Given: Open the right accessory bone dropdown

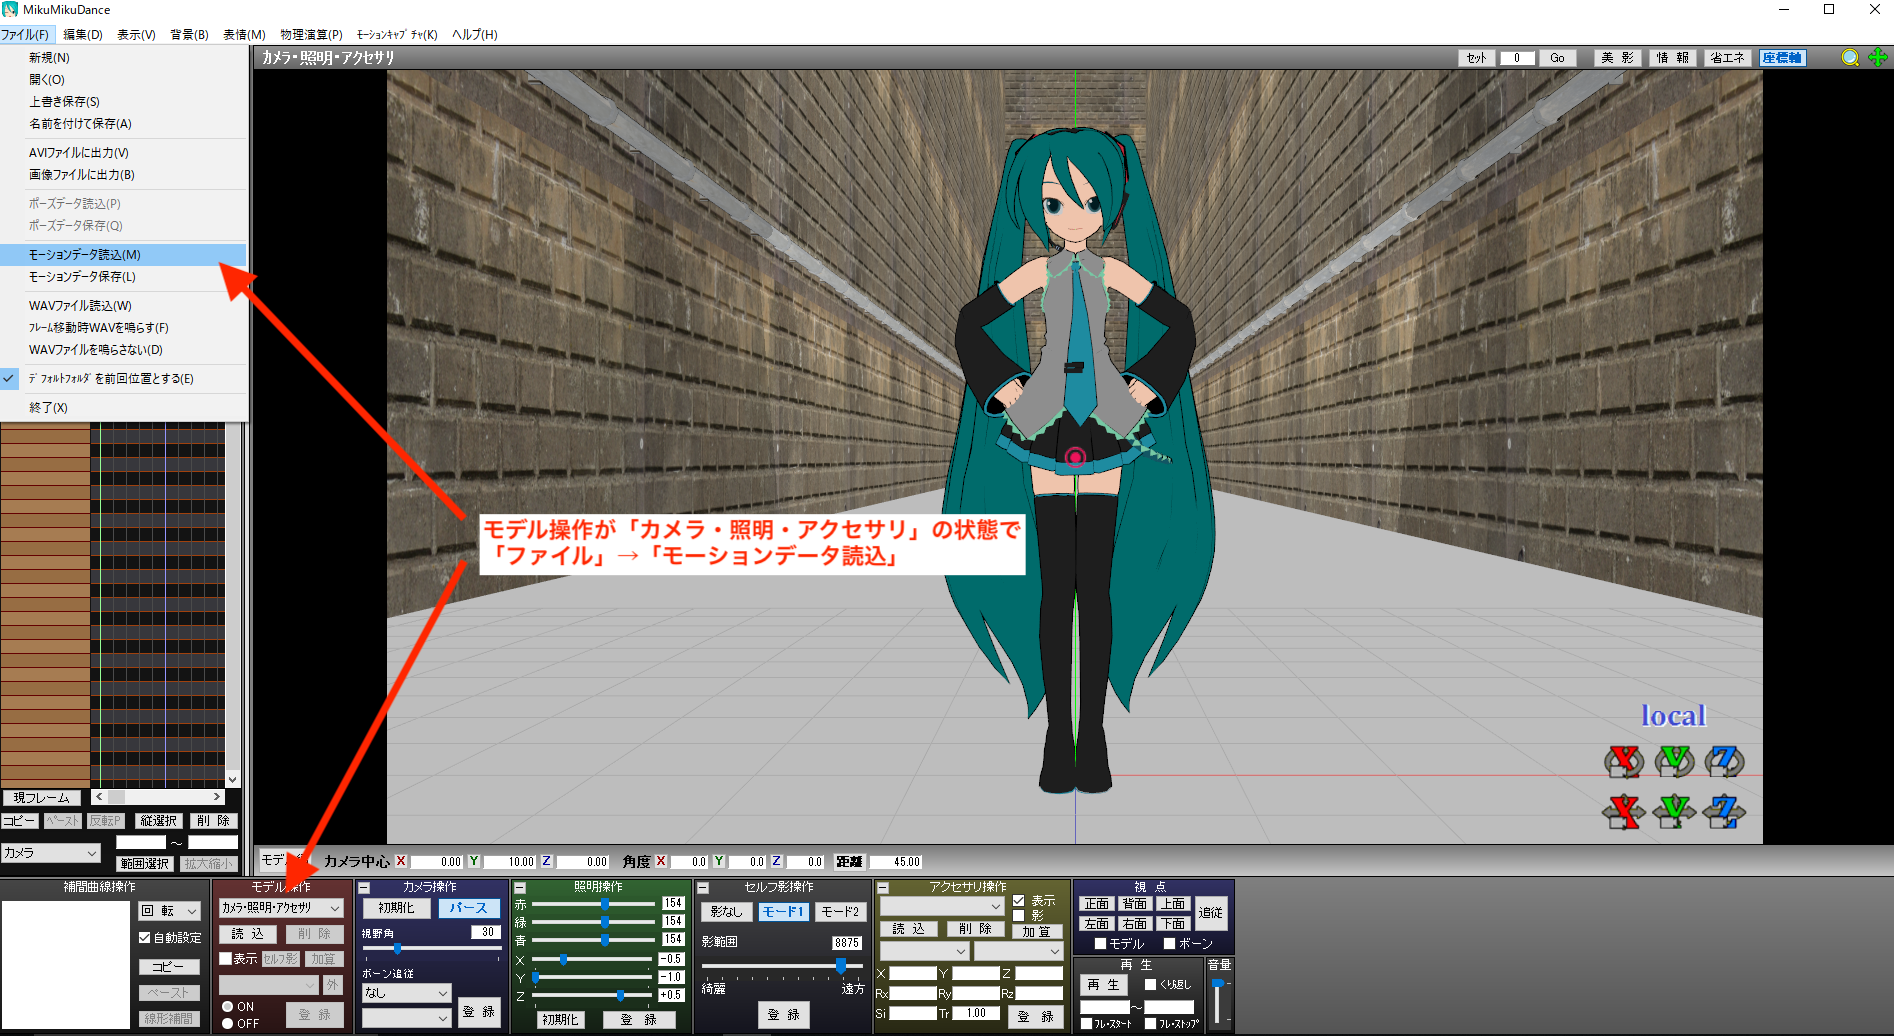Looking at the screenshot, I should click(1018, 951).
